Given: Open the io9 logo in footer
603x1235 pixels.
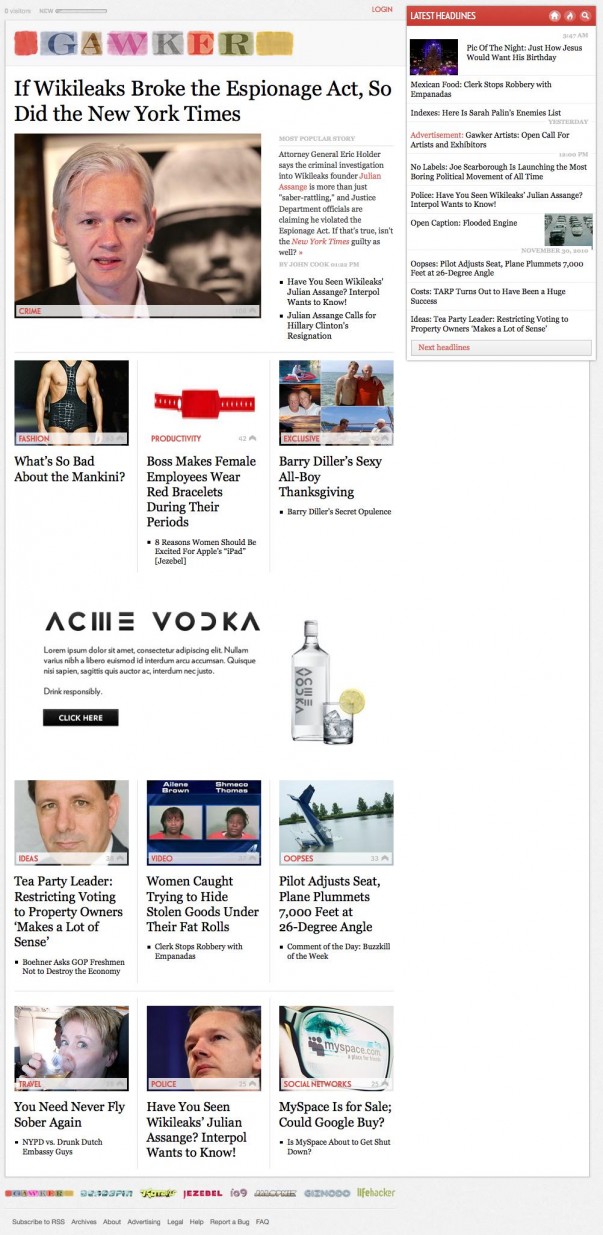Looking at the screenshot, I should pos(238,1193).
